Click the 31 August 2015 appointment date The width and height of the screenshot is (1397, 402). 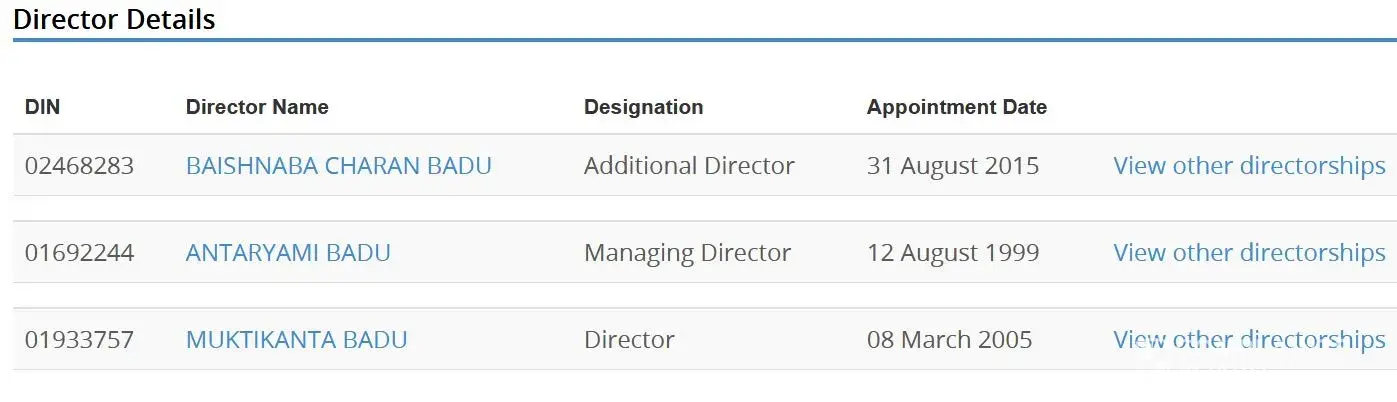[x=952, y=166]
